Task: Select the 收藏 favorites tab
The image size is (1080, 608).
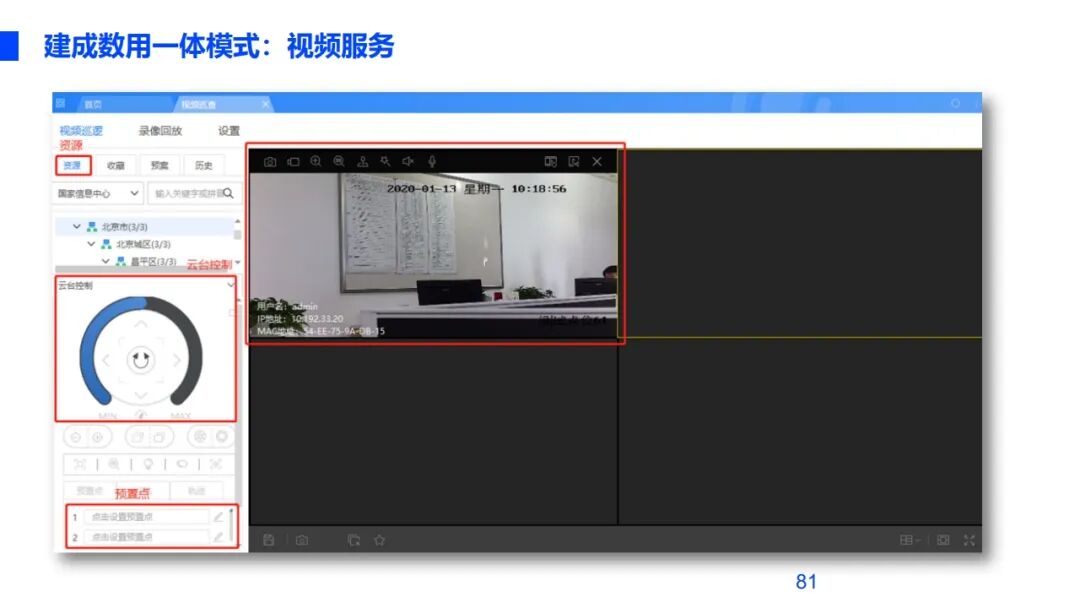Action: [x=116, y=165]
